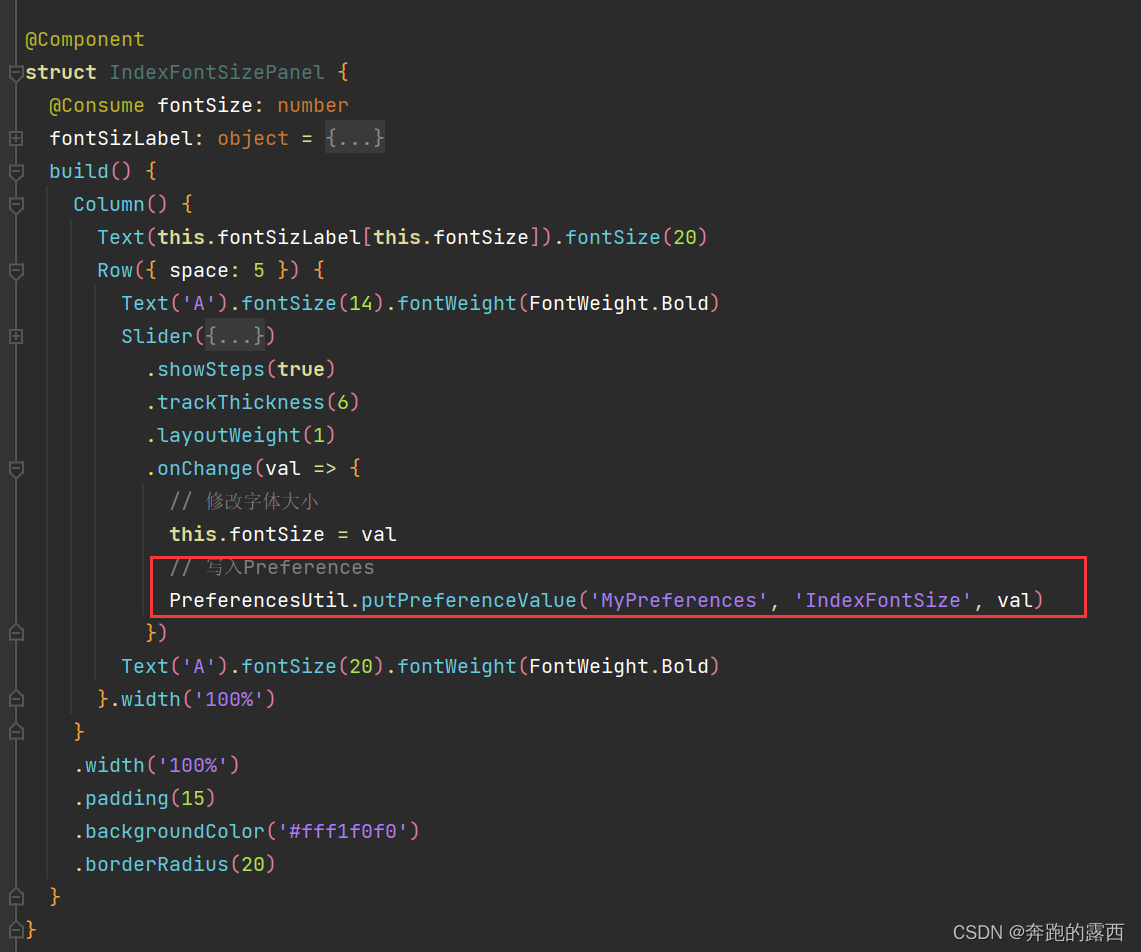Click the '#fff1f0f0' color string
The width and height of the screenshot is (1141, 952).
coord(343,831)
